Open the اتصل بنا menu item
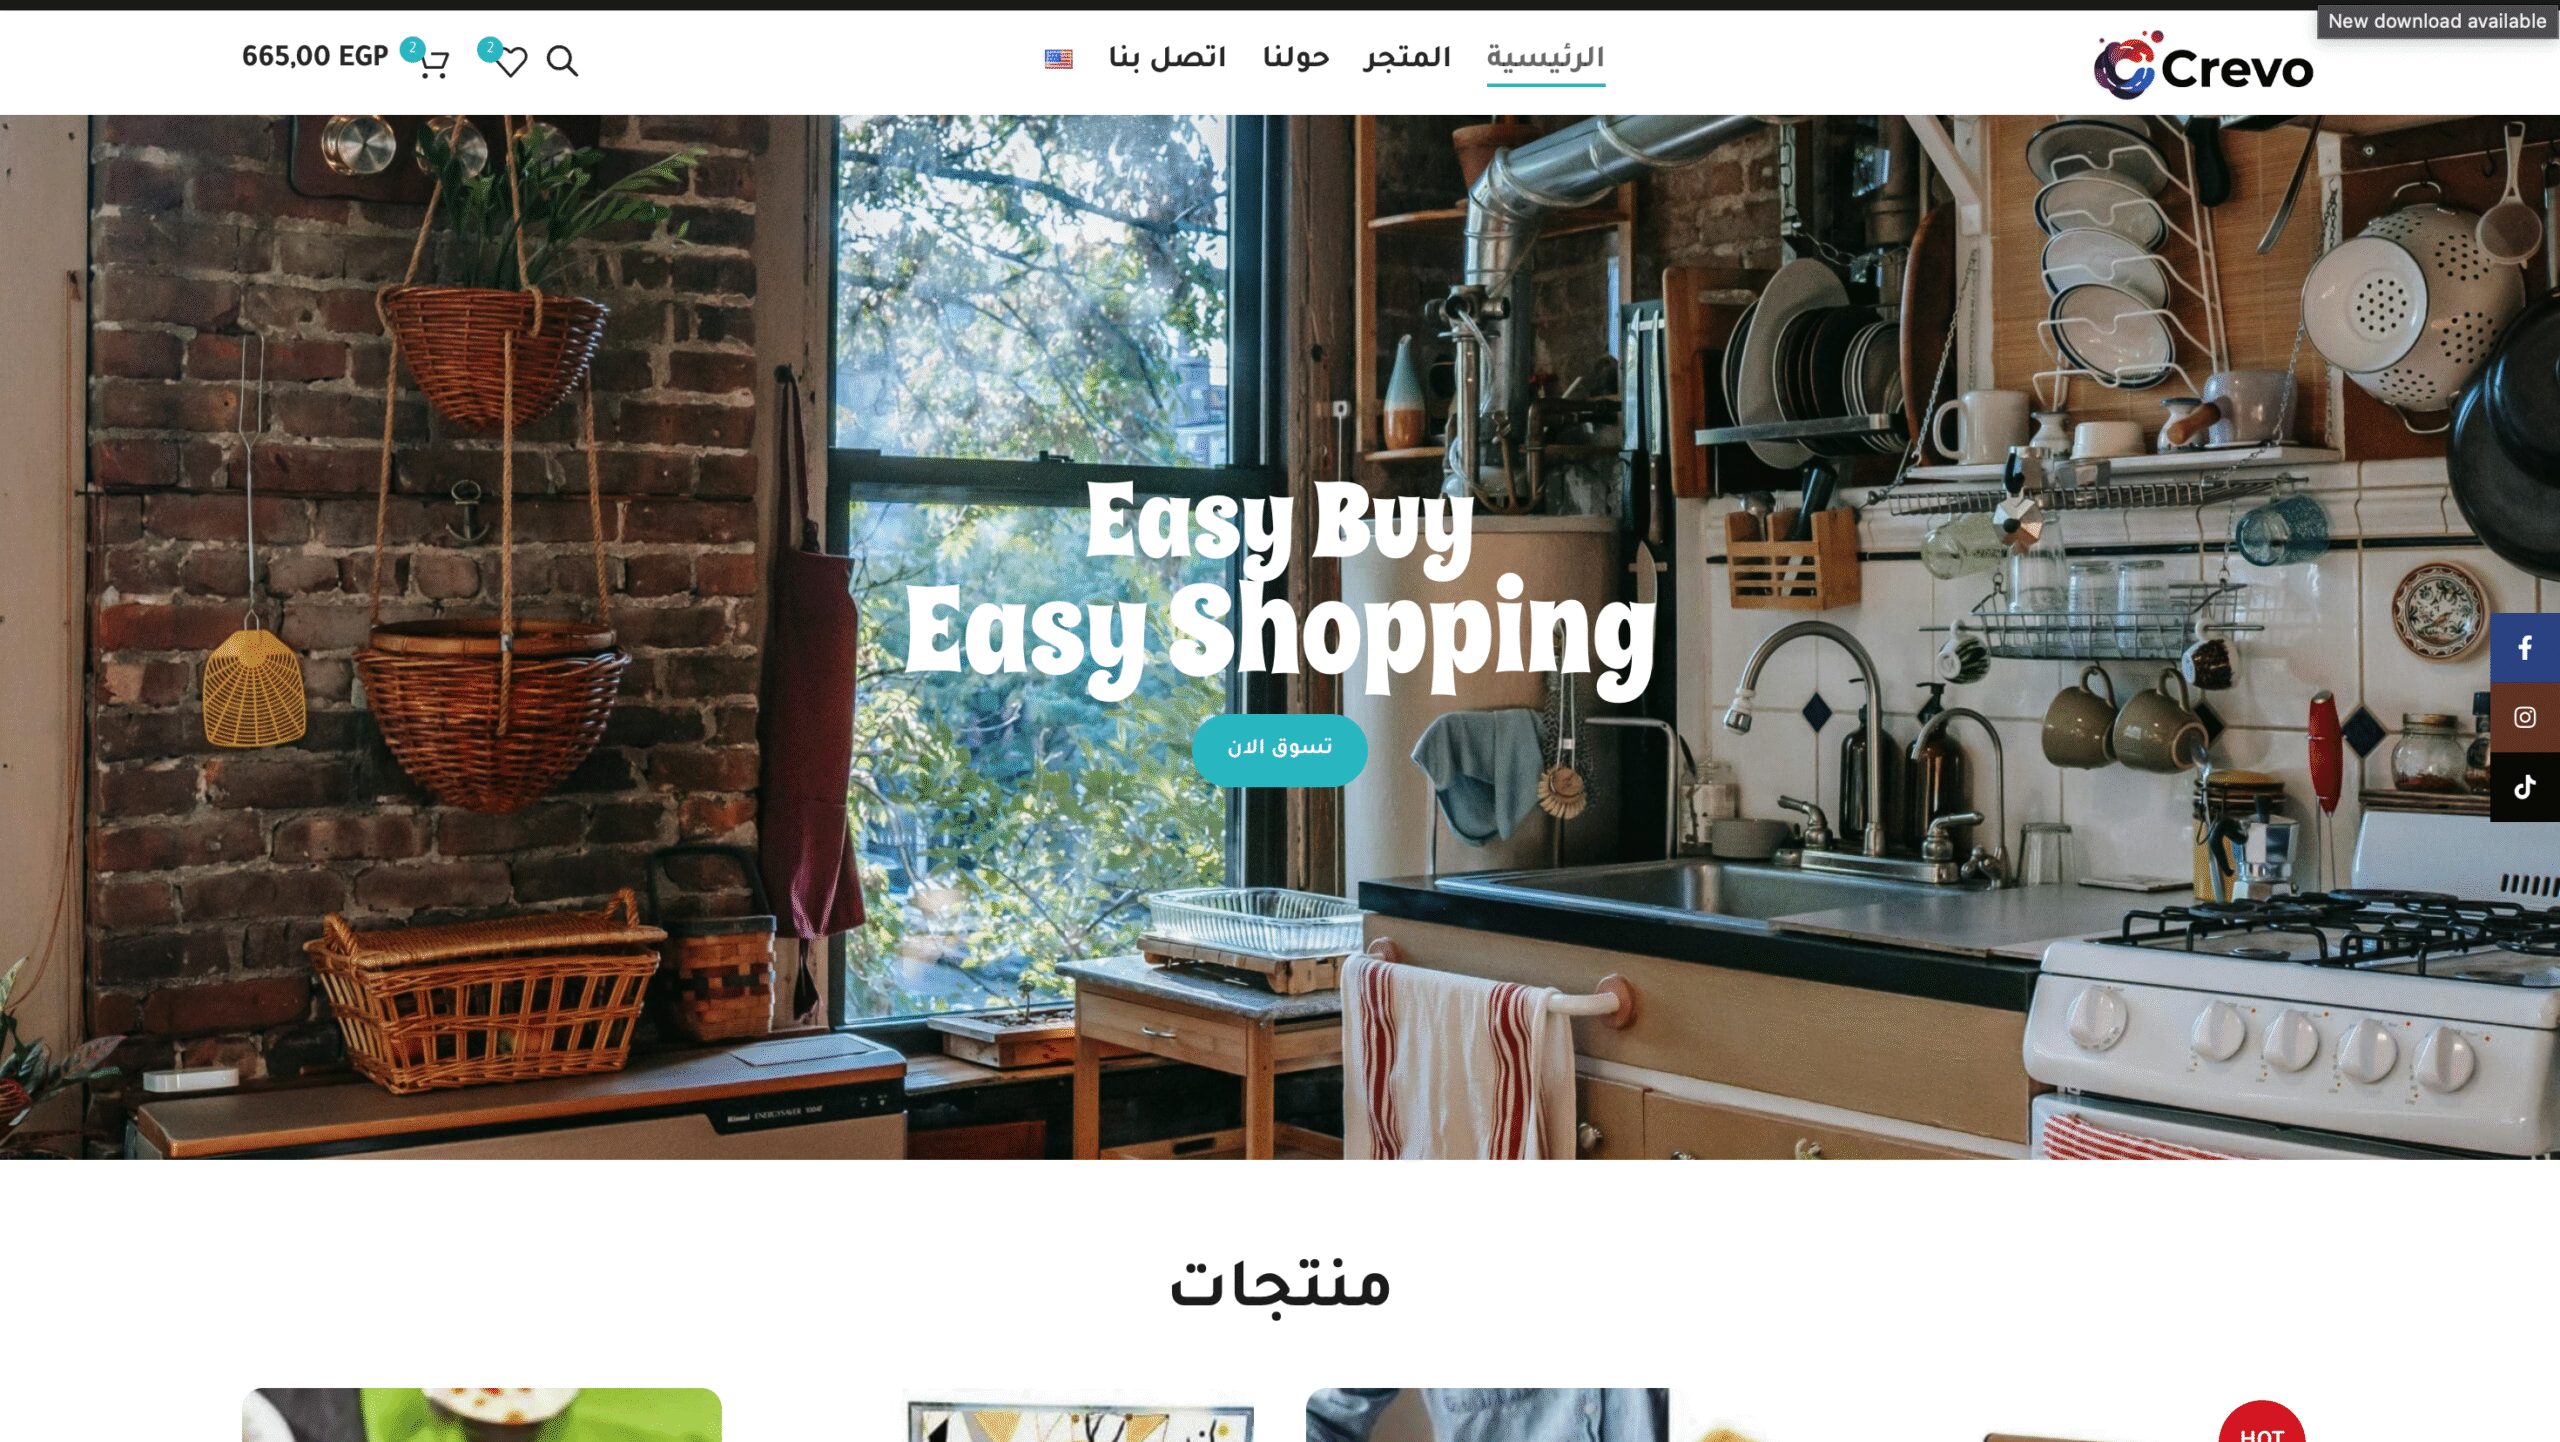The width and height of the screenshot is (2560, 1442). [x=1167, y=57]
